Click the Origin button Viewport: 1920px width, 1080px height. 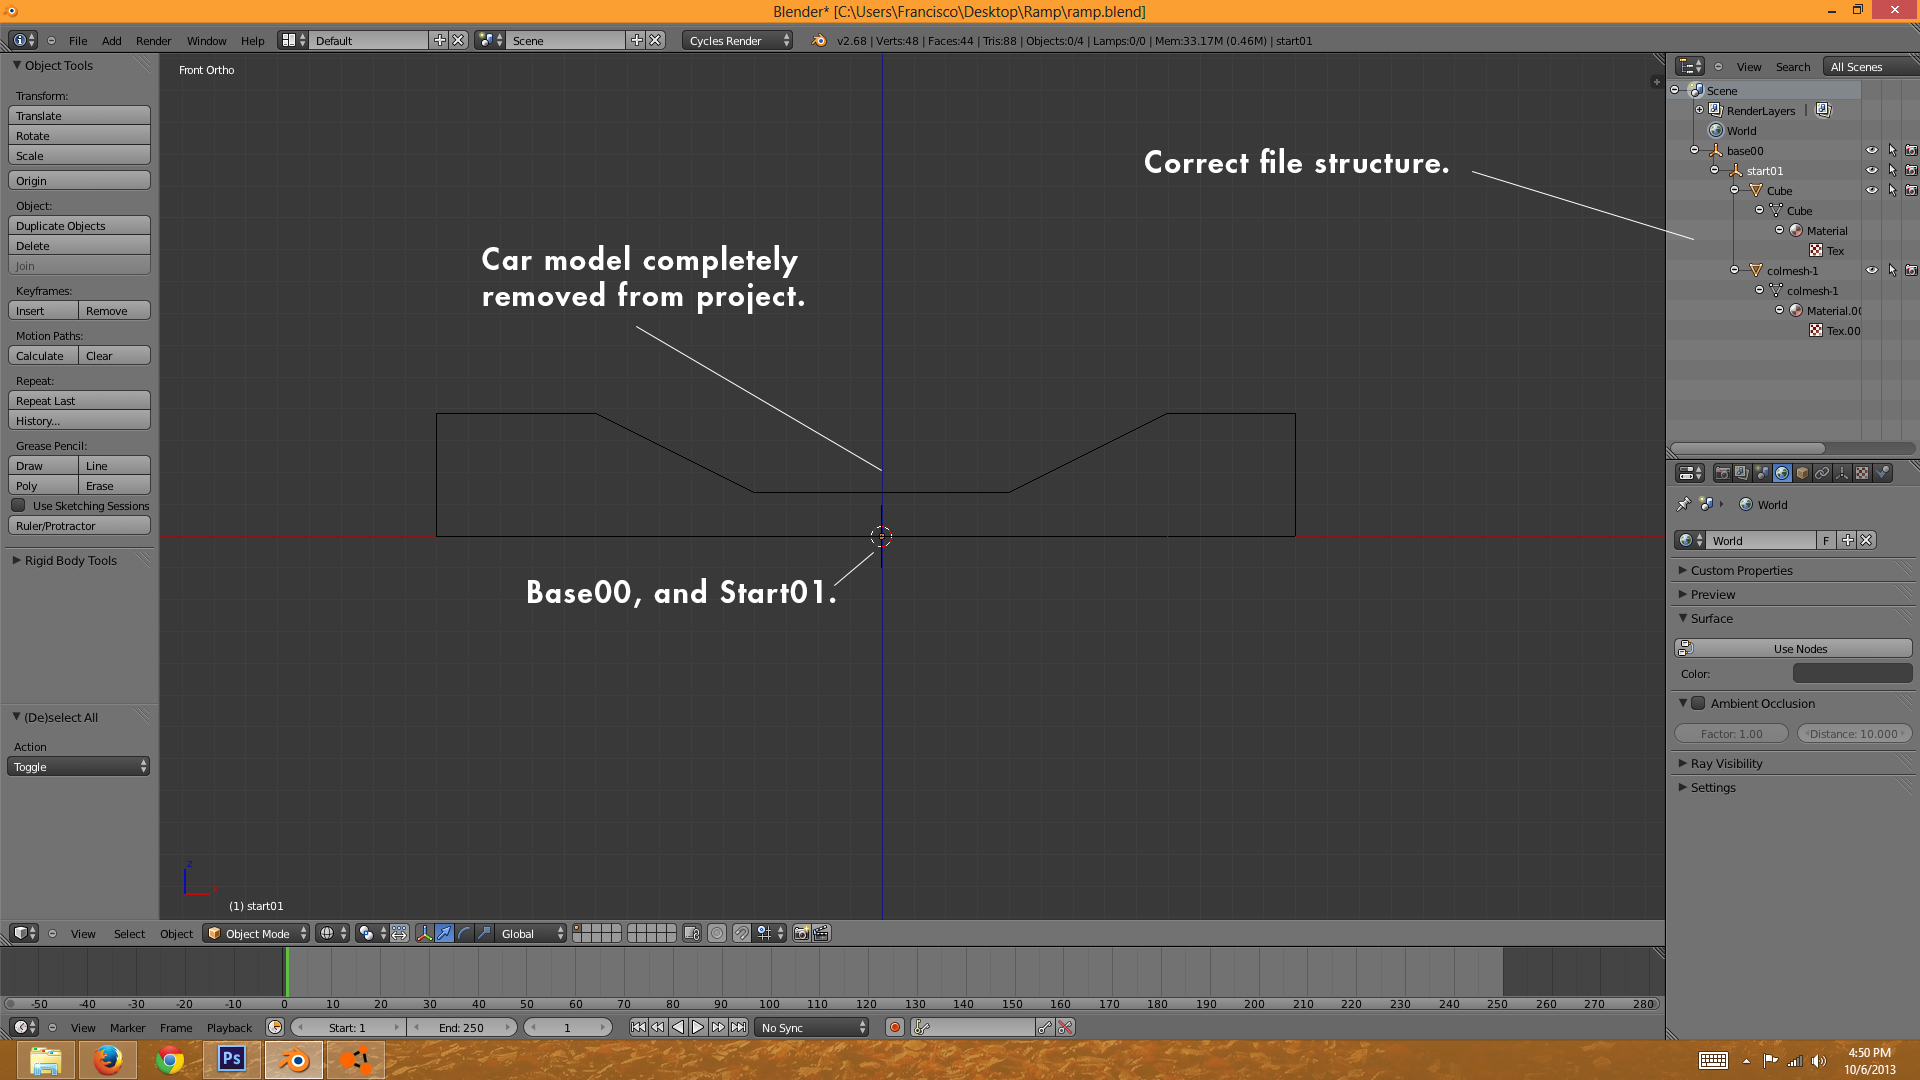79,181
